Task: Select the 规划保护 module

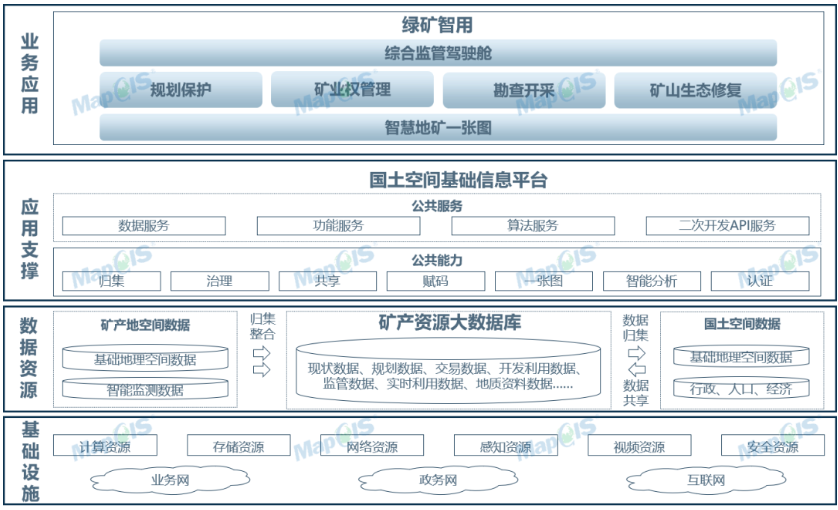Action: 181,90
